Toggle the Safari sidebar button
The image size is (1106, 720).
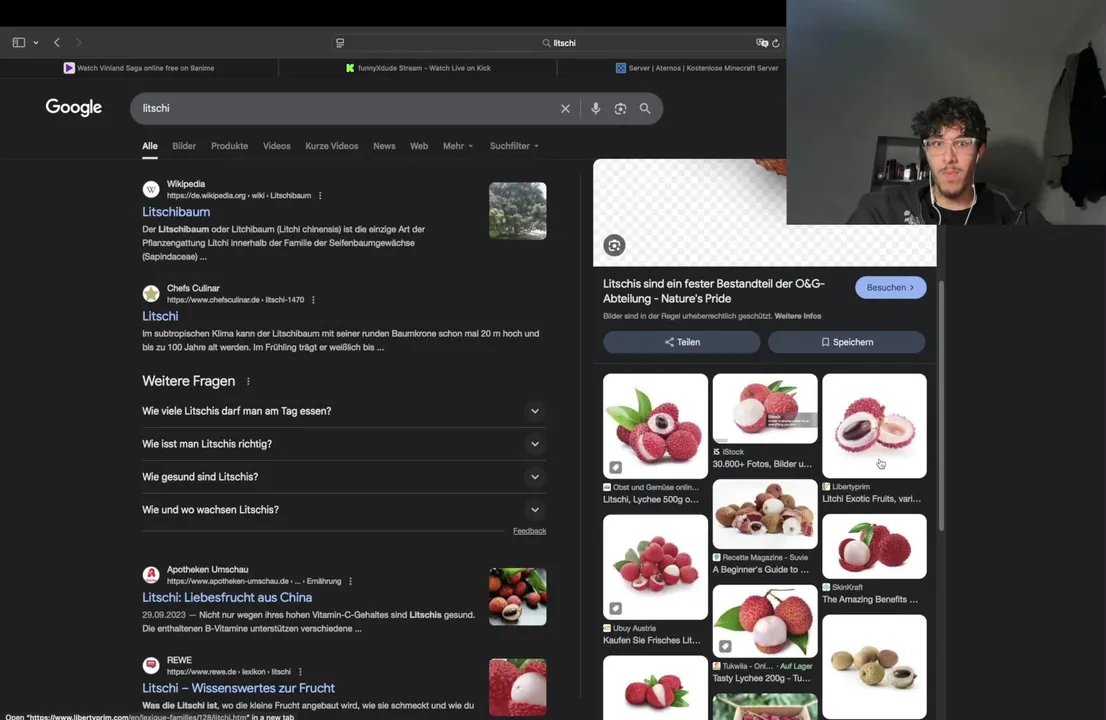pyautogui.click(x=19, y=42)
